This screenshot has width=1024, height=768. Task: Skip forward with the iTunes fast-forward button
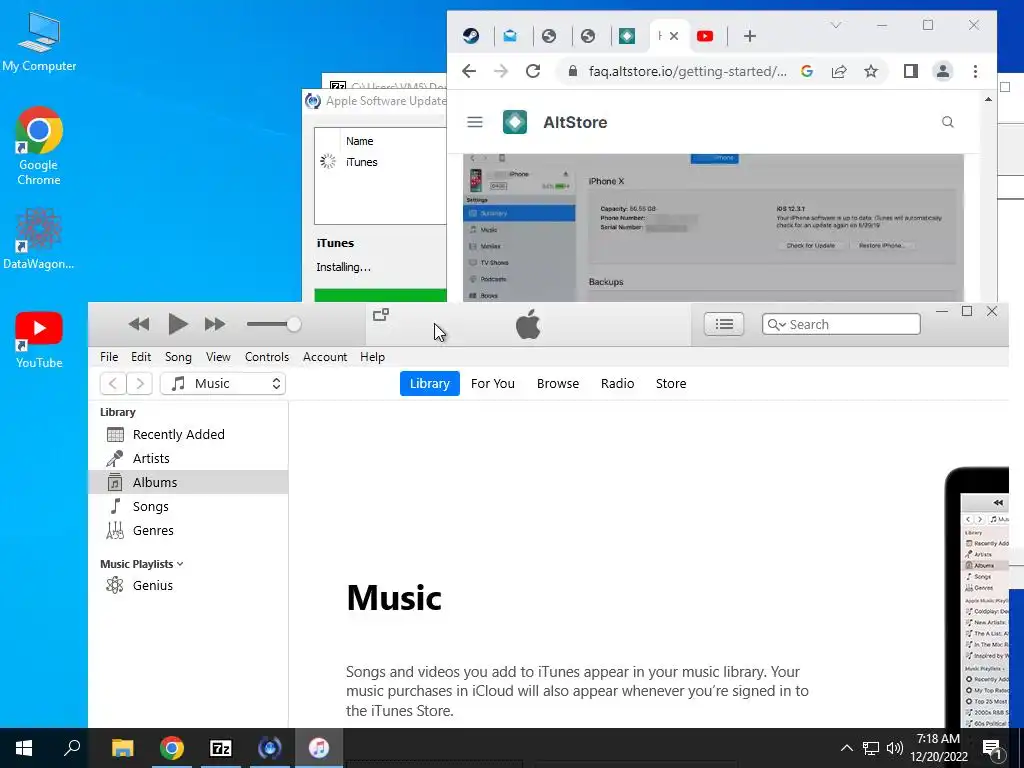point(215,324)
